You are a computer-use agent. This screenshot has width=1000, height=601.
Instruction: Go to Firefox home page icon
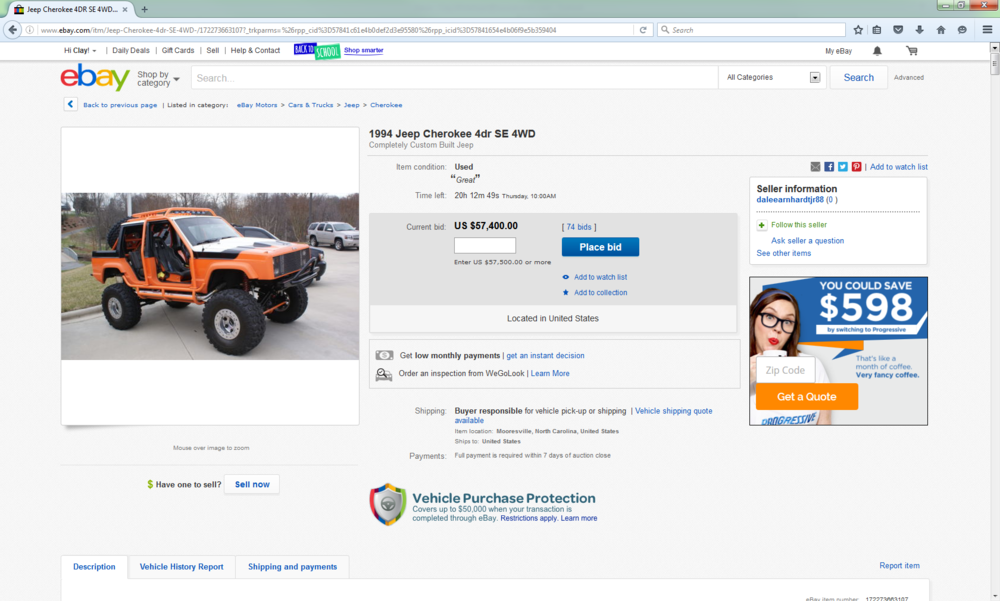tap(941, 30)
